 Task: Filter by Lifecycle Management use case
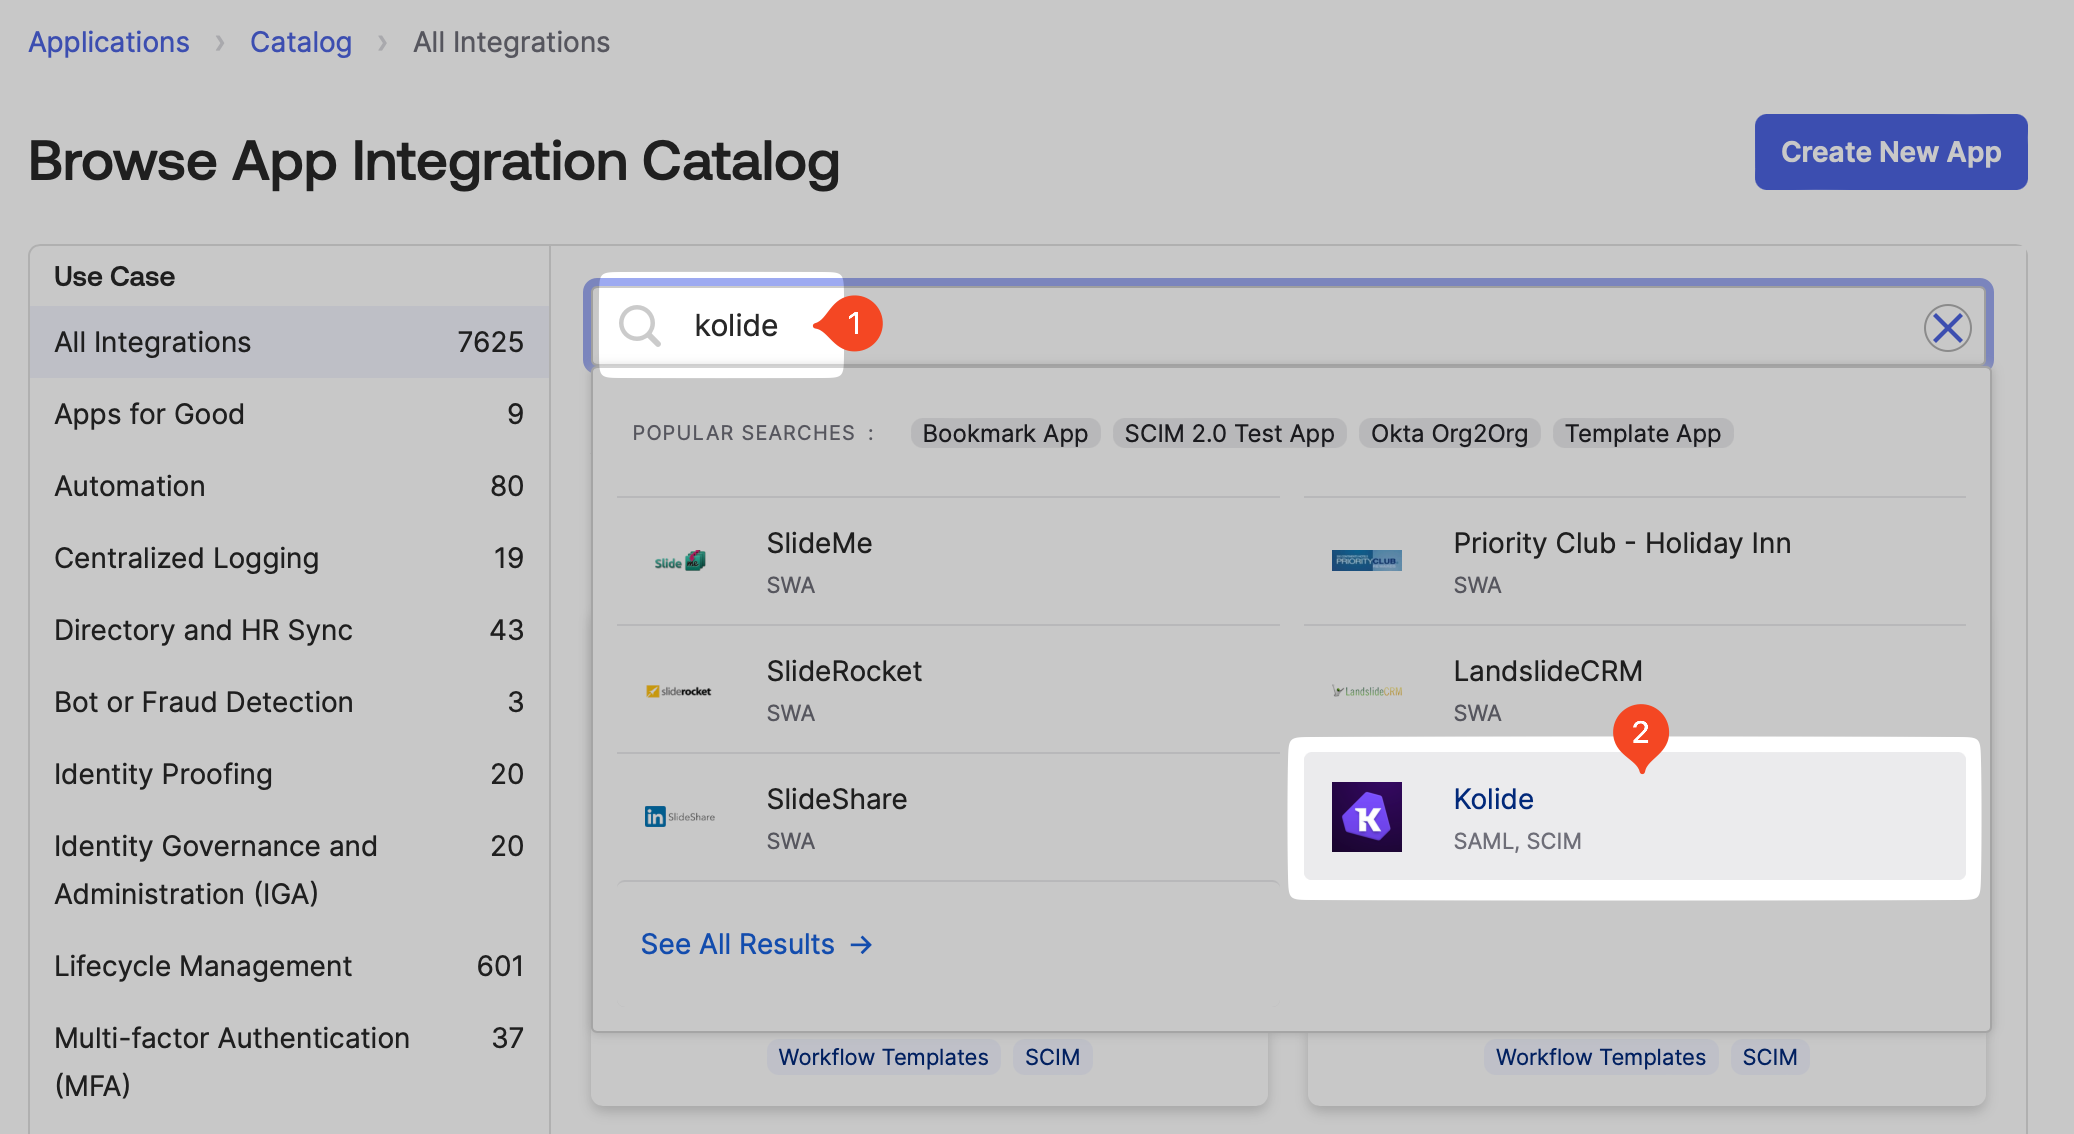pos(289,966)
